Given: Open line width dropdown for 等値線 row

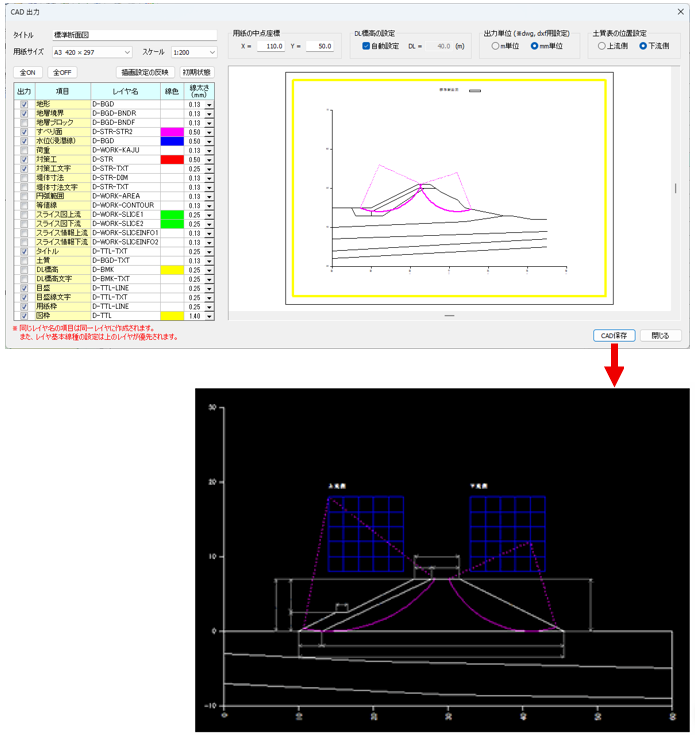Looking at the screenshot, I should [x=209, y=206].
